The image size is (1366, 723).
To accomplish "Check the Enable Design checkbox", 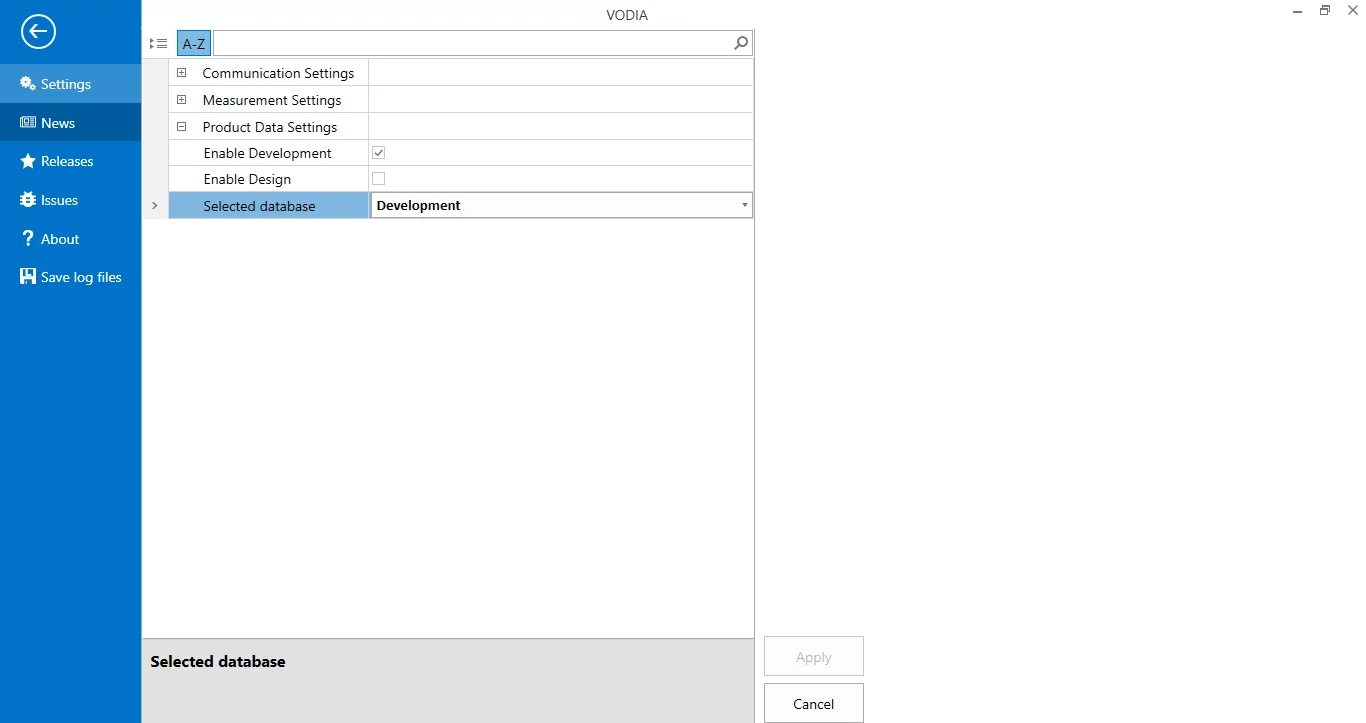I will 378,178.
